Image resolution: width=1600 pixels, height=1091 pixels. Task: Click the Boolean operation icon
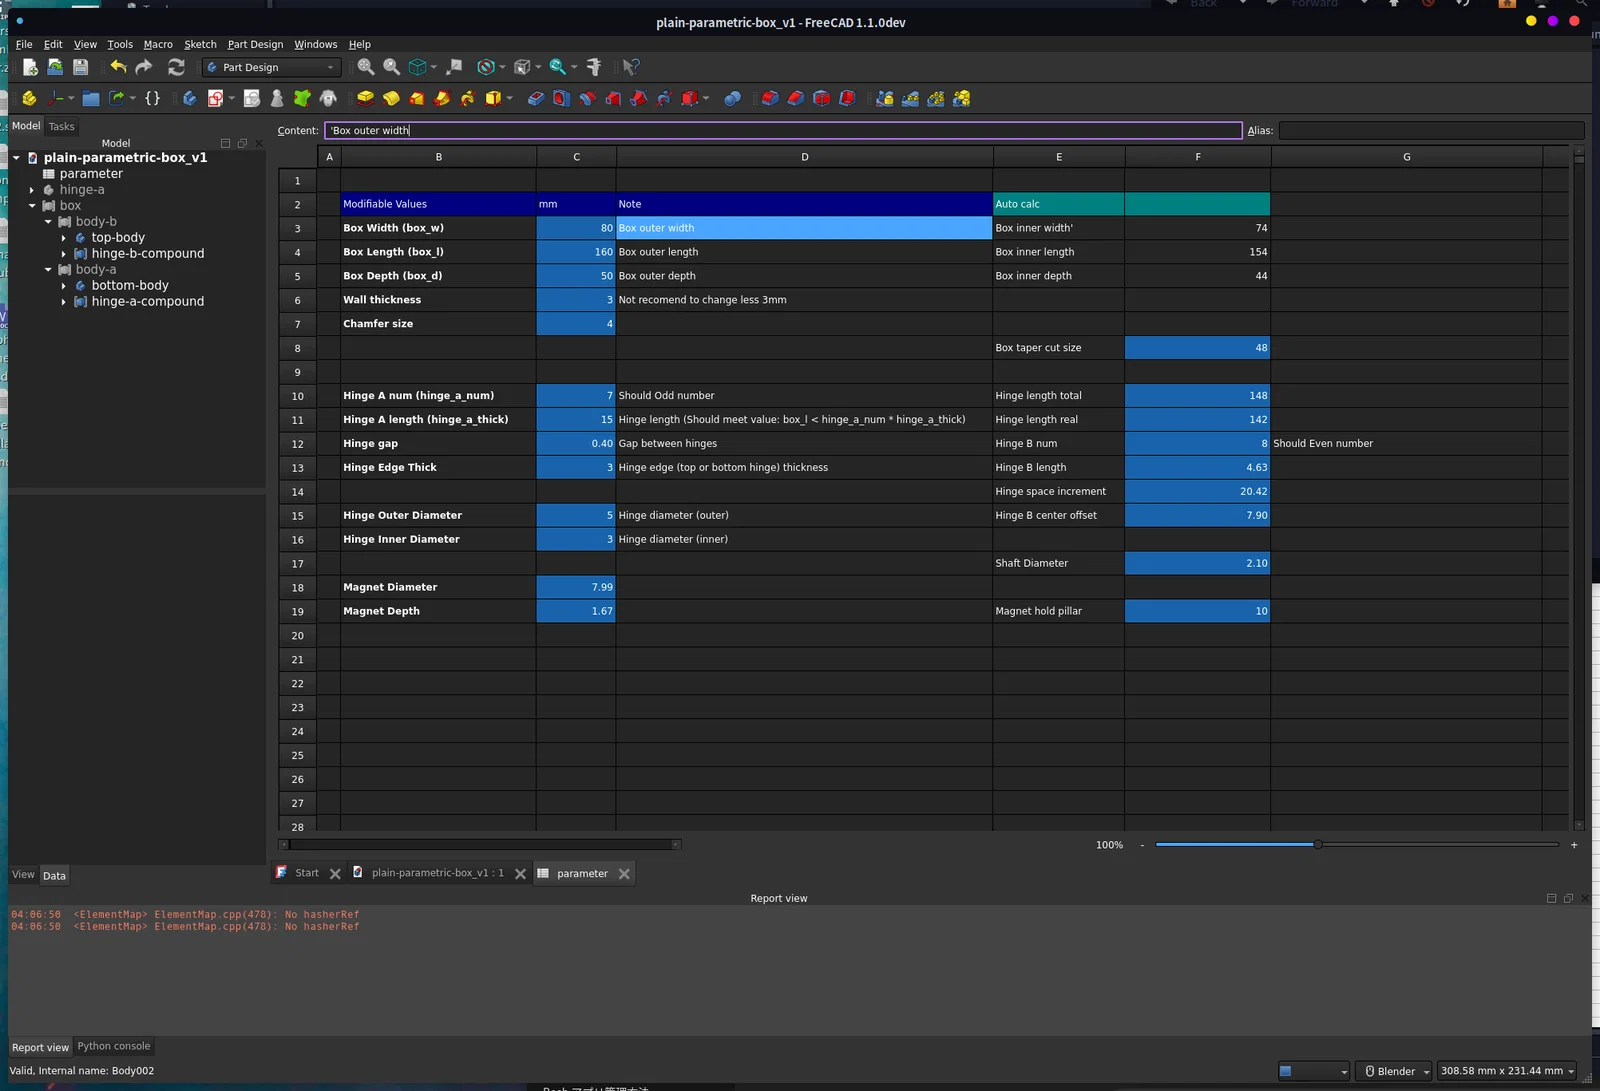point(733,98)
